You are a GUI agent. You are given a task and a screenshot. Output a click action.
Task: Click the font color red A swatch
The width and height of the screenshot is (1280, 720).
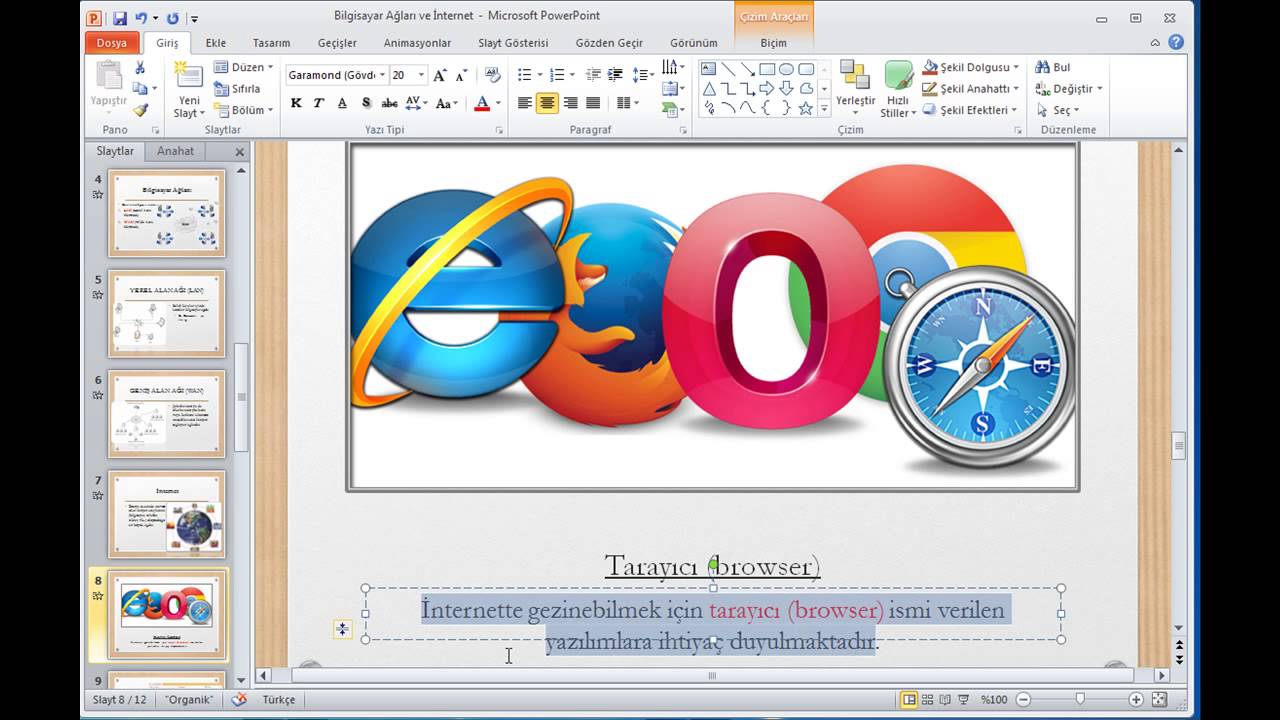point(482,103)
